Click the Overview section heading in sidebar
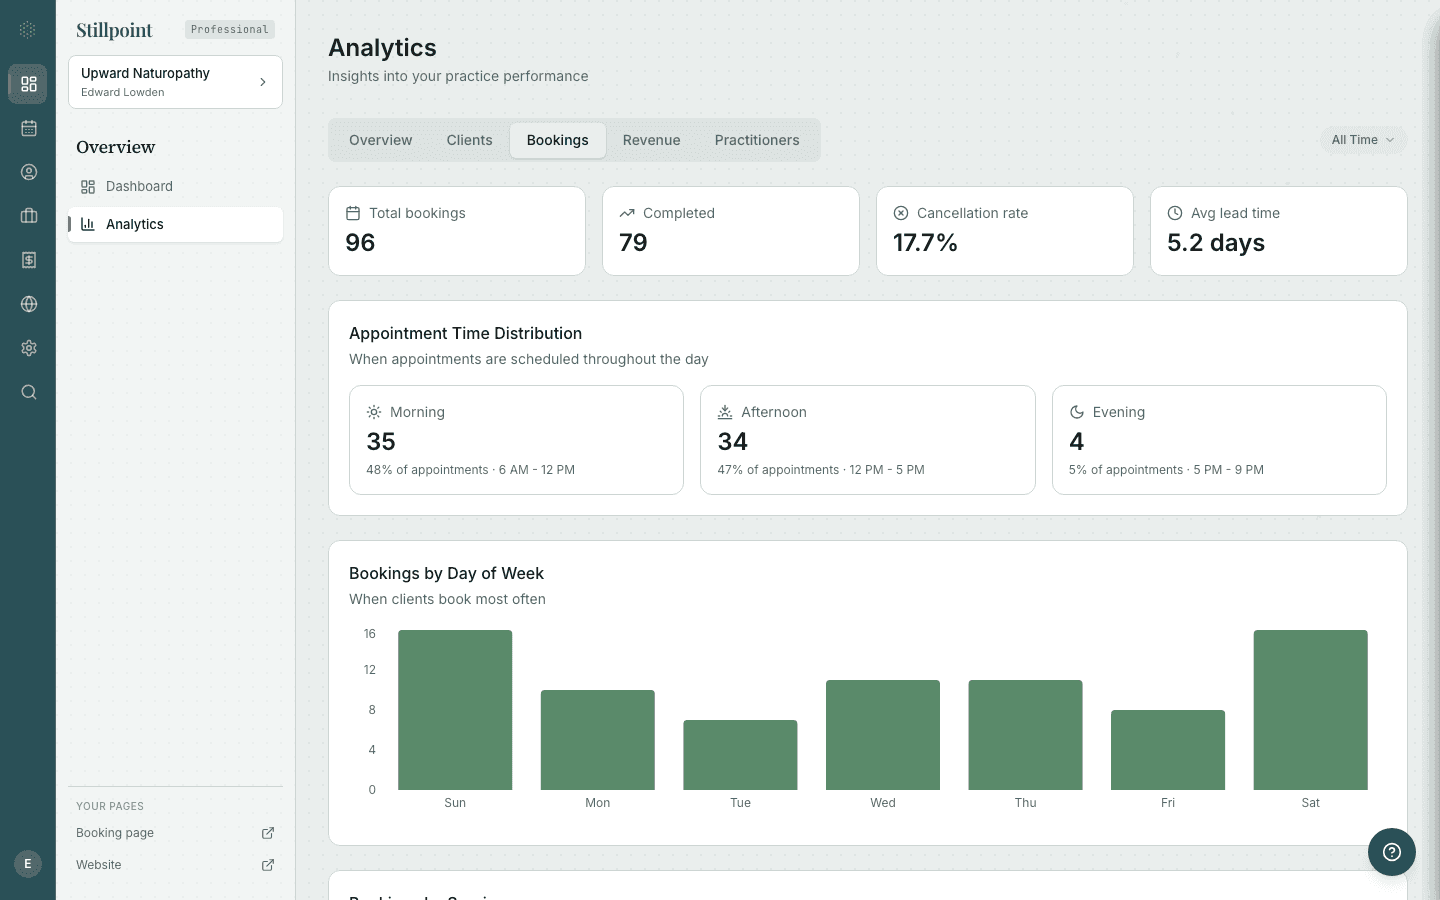Image resolution: width=1440 pixels, height=900 pixels. coord(116,147)
